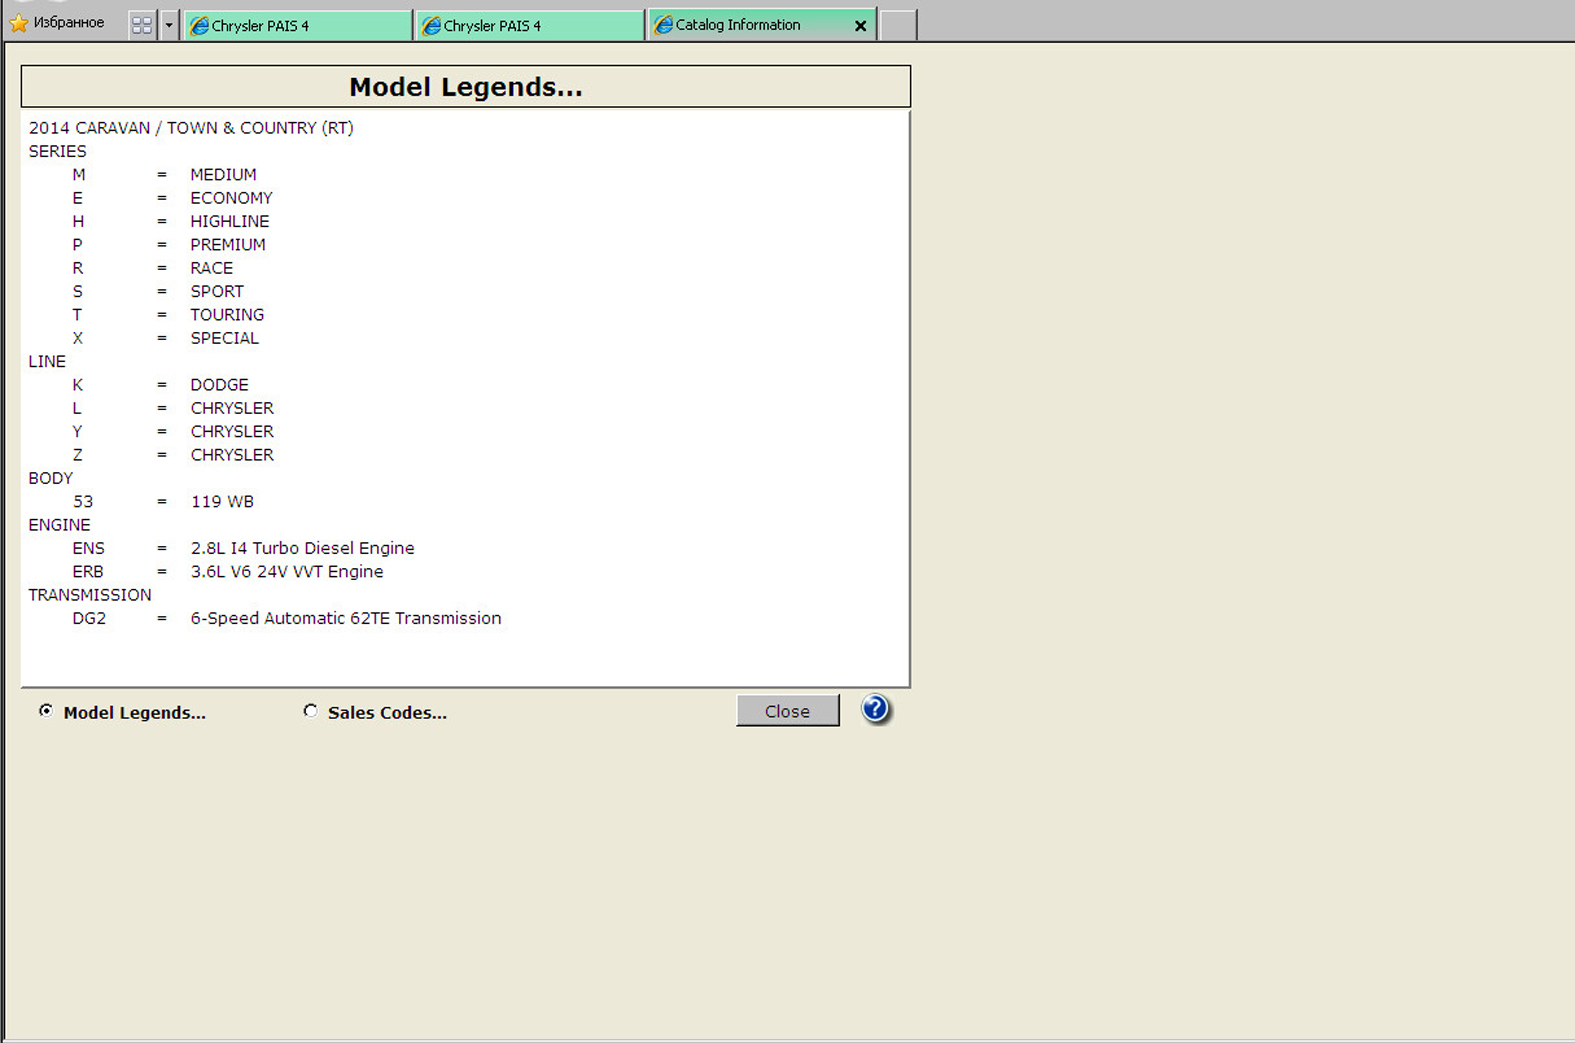This screenshot has width=1575, height=1043.
Task: Click the IE icon on Catalog Information tab
Action: point(663,25)
